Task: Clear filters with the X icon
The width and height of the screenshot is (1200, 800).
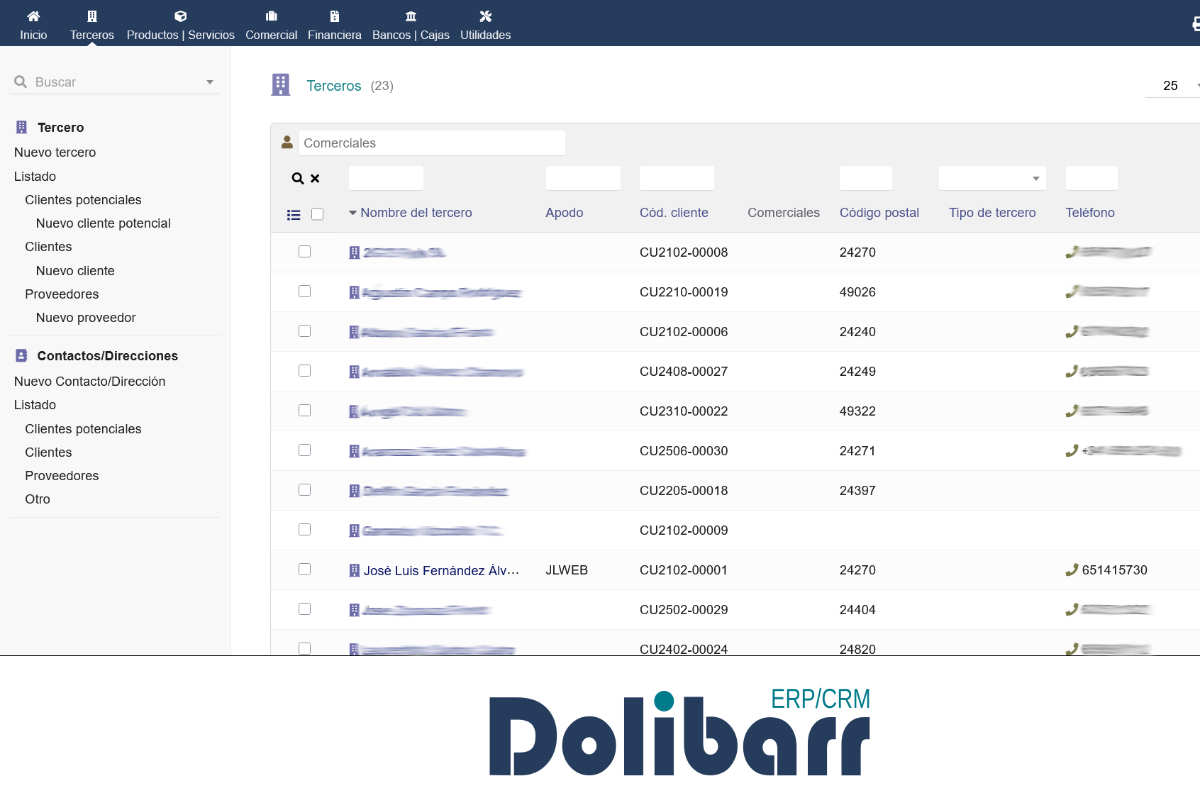Action: point(315,179)
